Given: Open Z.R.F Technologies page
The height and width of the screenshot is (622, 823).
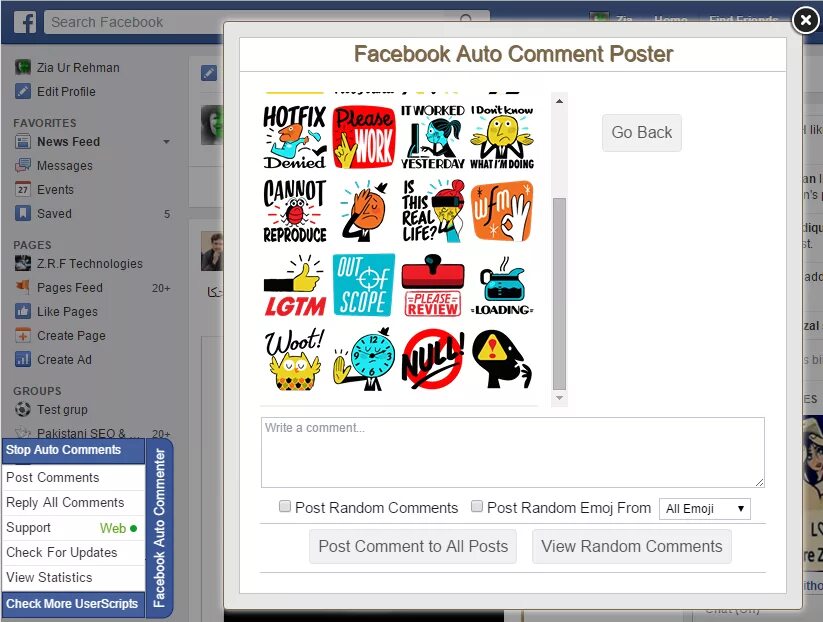Looking at the screenshot, I should pos(89,263).
